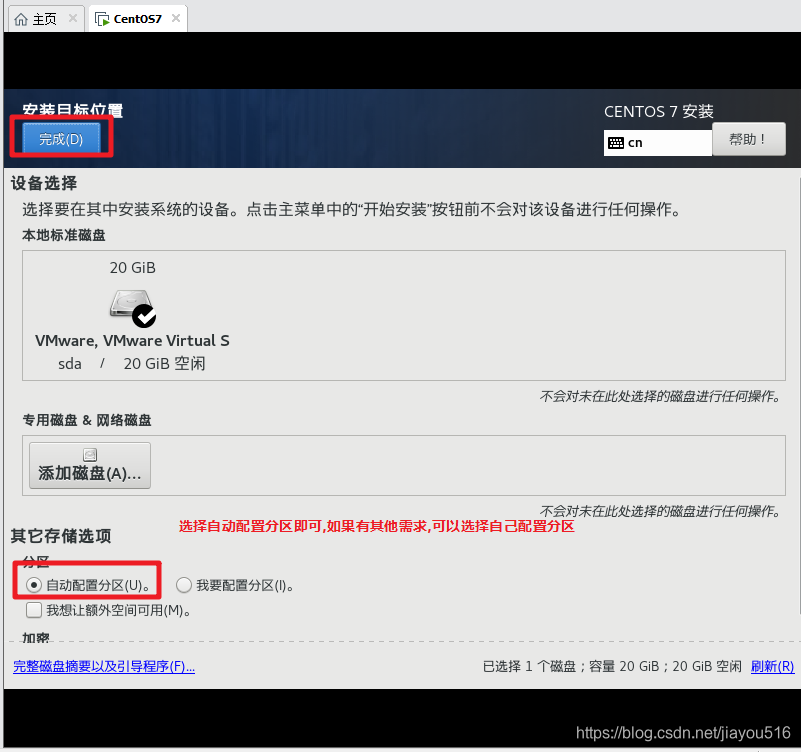Viewport: 801px width, 752px height.
Task: Click the checkmark badge on the sda disk
Action: coord(144,316)
